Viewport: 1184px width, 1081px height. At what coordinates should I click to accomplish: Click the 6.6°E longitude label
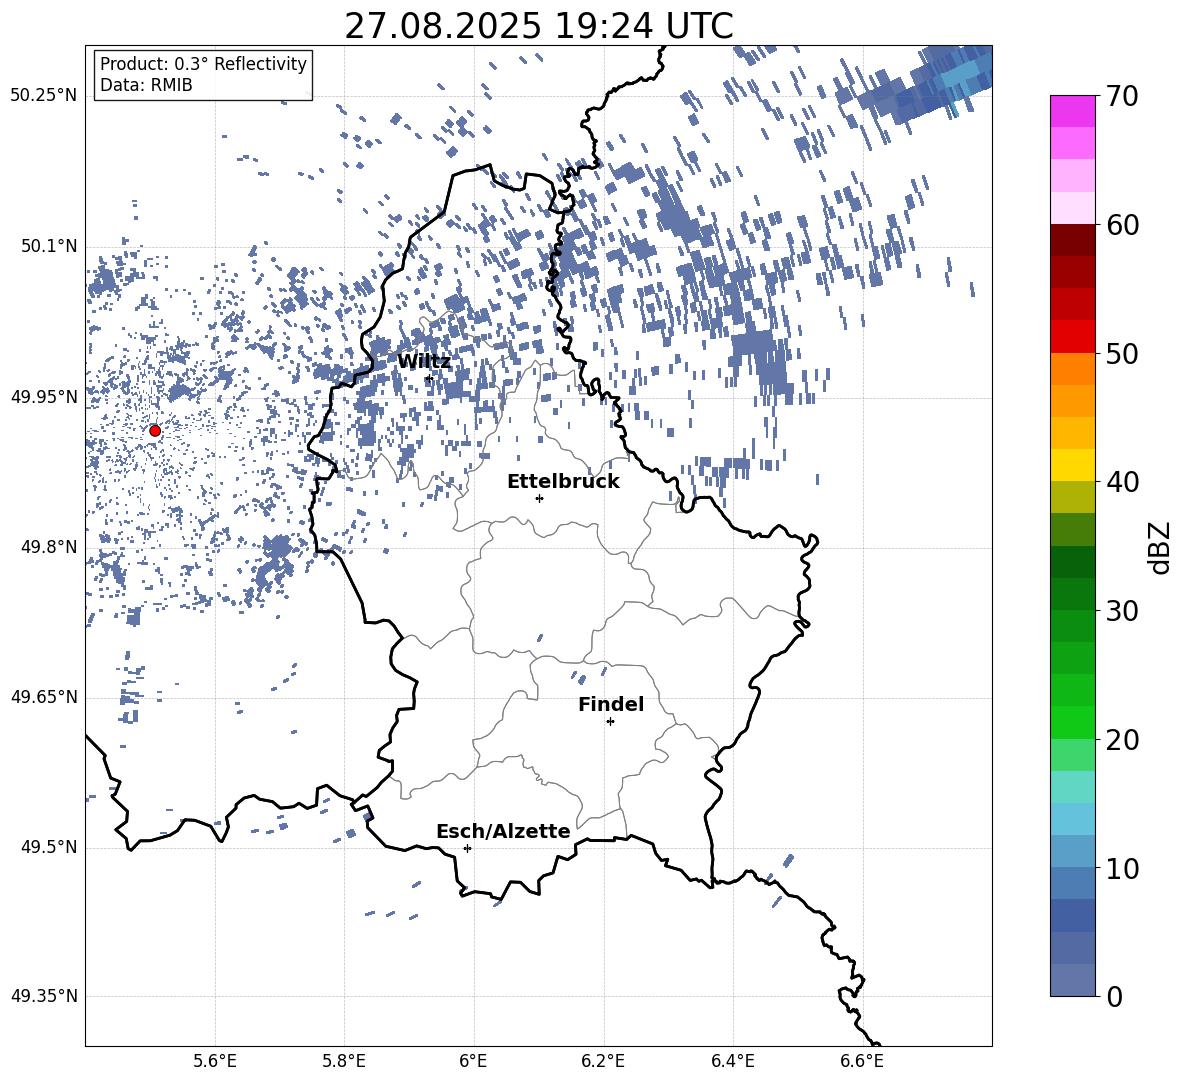(x=862, y=1061)
